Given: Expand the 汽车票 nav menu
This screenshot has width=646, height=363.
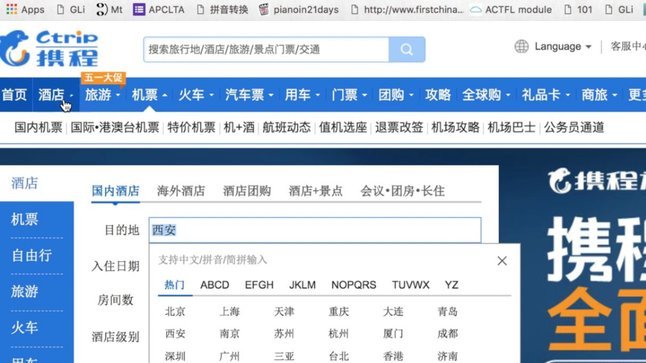Looking at the screenshot, I should (249, 95).
